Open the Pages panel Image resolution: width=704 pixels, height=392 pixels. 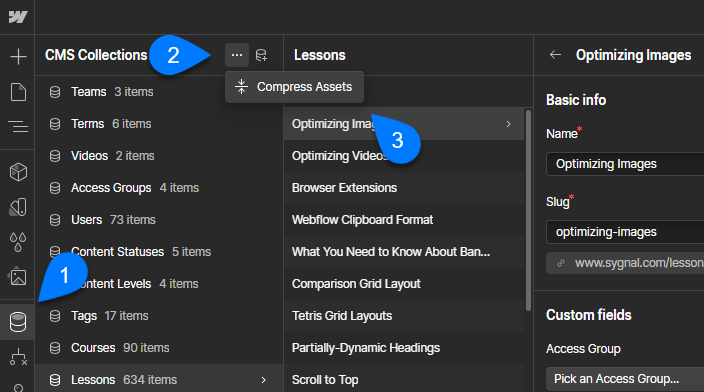tap(18, 92)
